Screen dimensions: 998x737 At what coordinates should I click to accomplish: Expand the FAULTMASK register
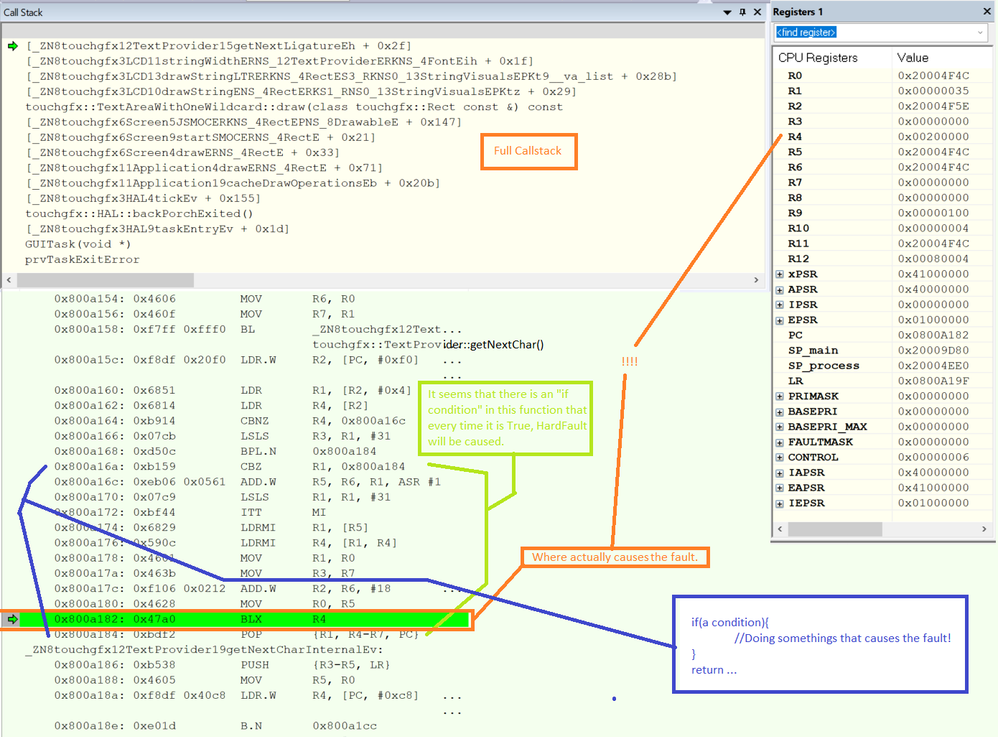(780, 442)
